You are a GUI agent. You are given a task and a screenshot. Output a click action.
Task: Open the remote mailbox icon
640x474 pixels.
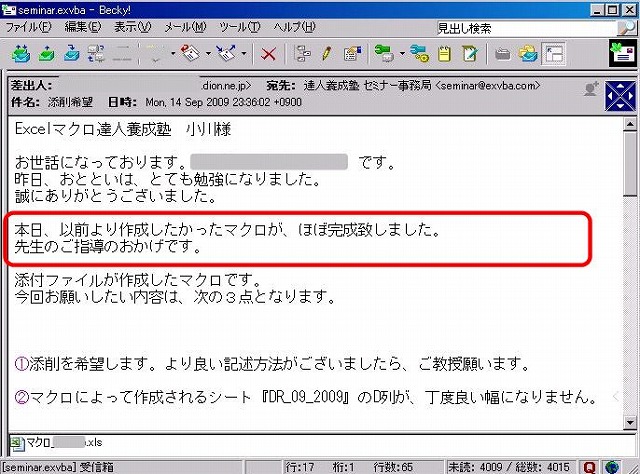coord(96,53)
